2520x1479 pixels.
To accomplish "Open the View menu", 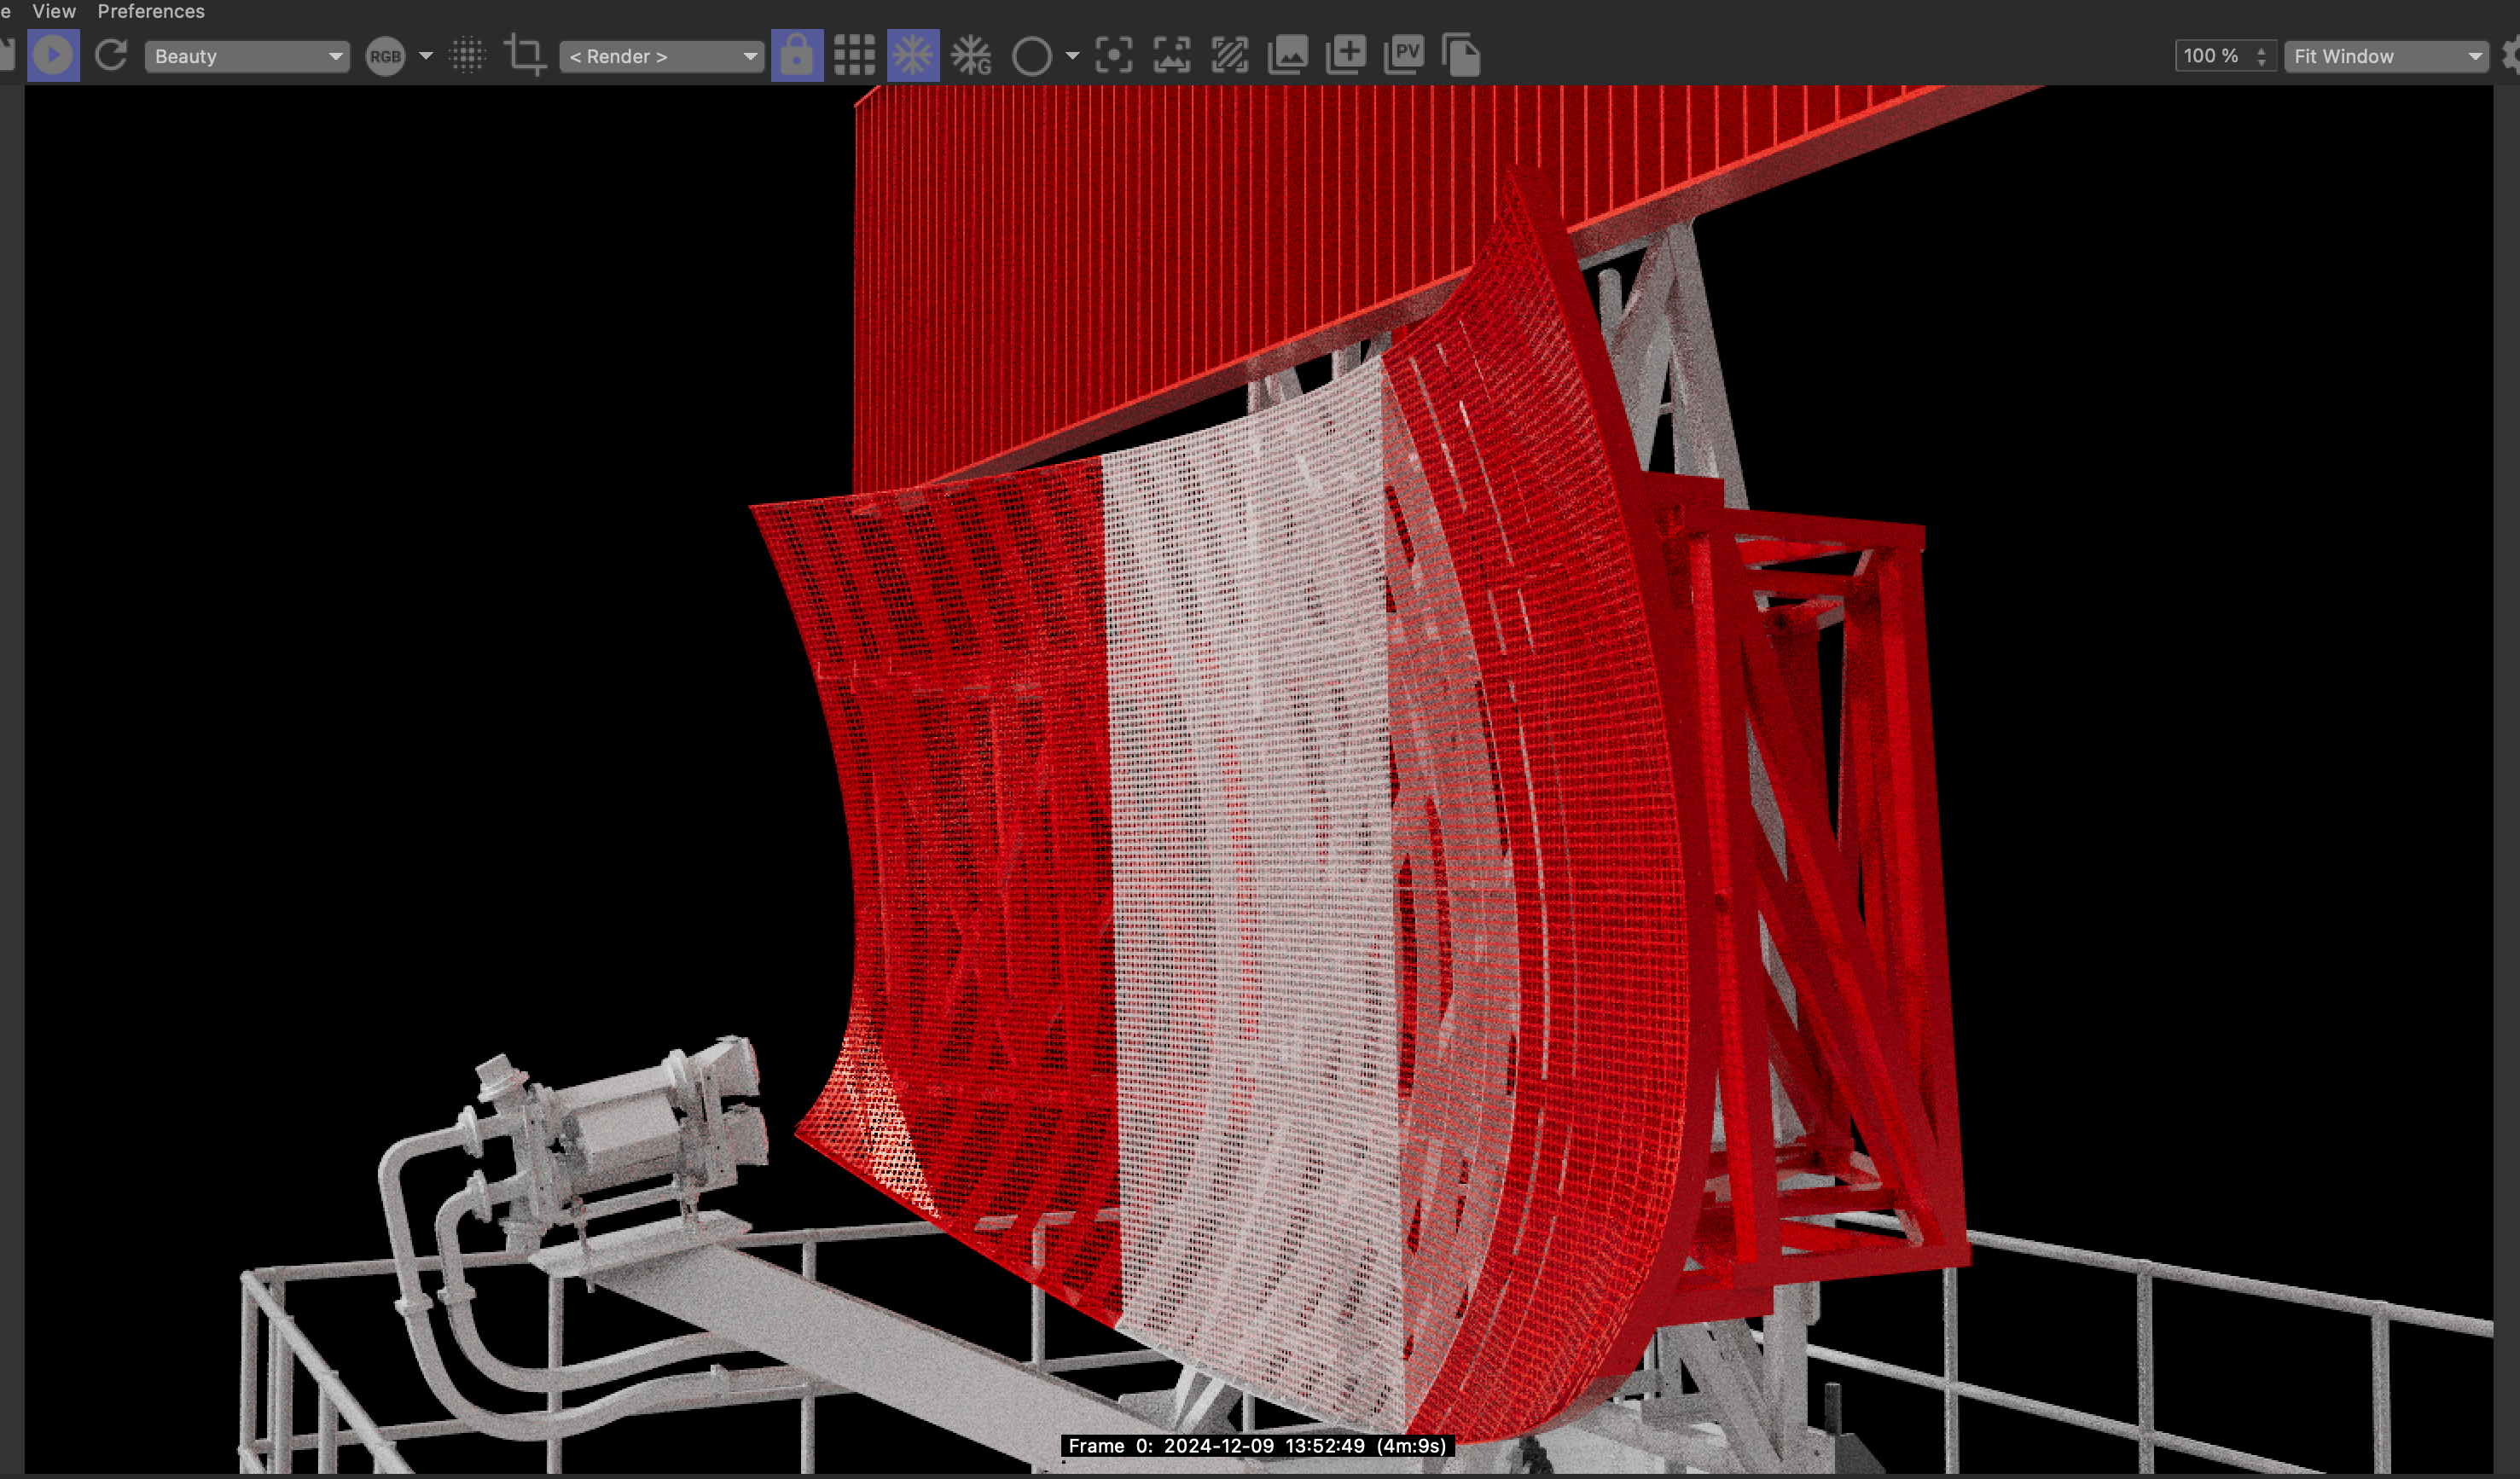I will coord(54,11).
